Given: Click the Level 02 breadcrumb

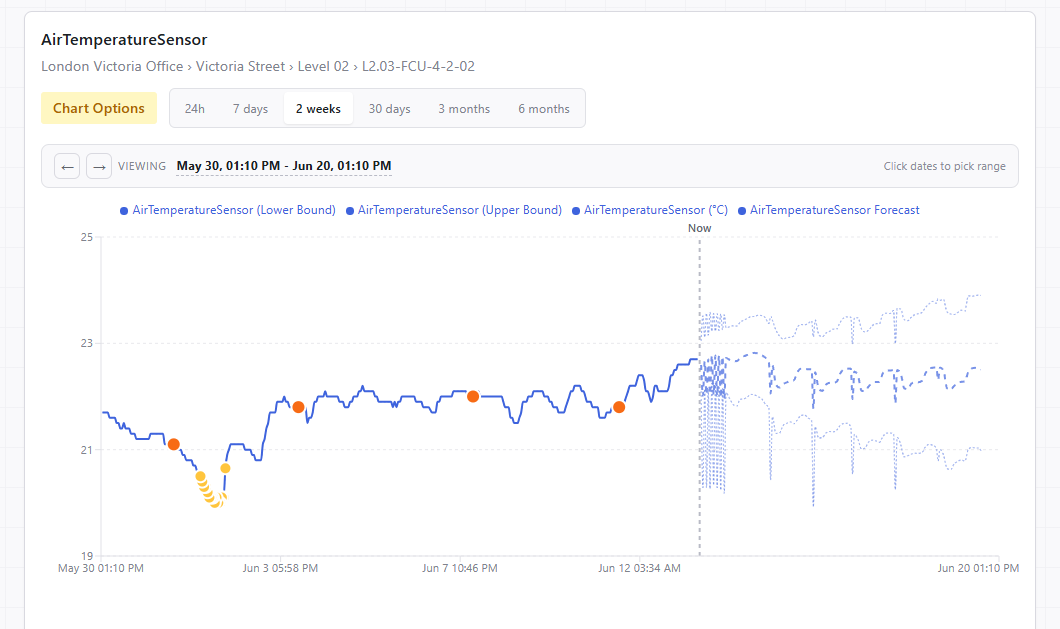Looking at the screenshot, I should tap(323, 66).
